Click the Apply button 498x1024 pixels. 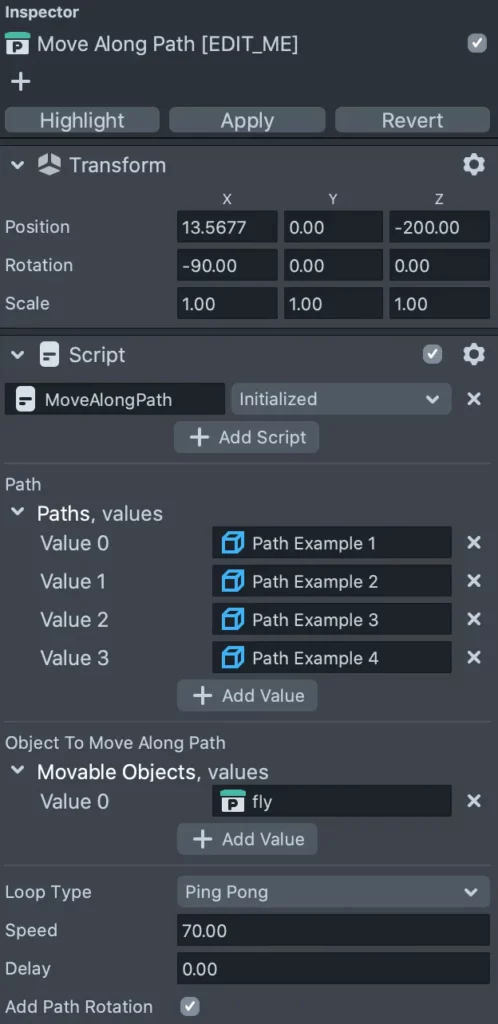(247, 120)
